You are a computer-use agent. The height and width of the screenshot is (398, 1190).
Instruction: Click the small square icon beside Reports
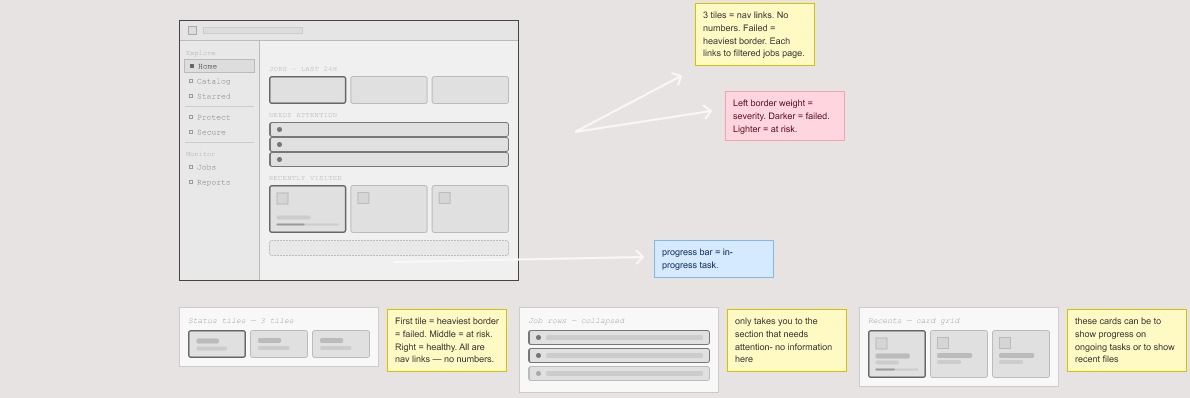[x=191, y=182]
